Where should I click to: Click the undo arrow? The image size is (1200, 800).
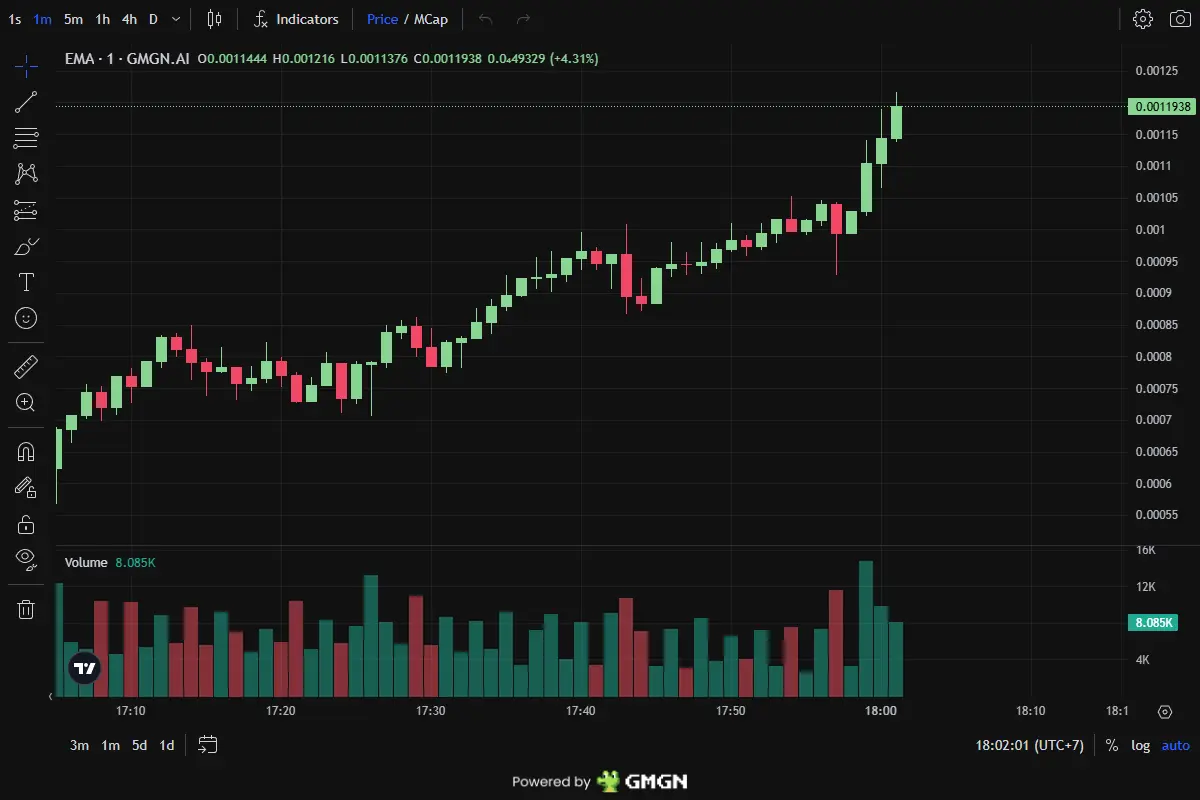pyautogui.click(x=486, y=19)
